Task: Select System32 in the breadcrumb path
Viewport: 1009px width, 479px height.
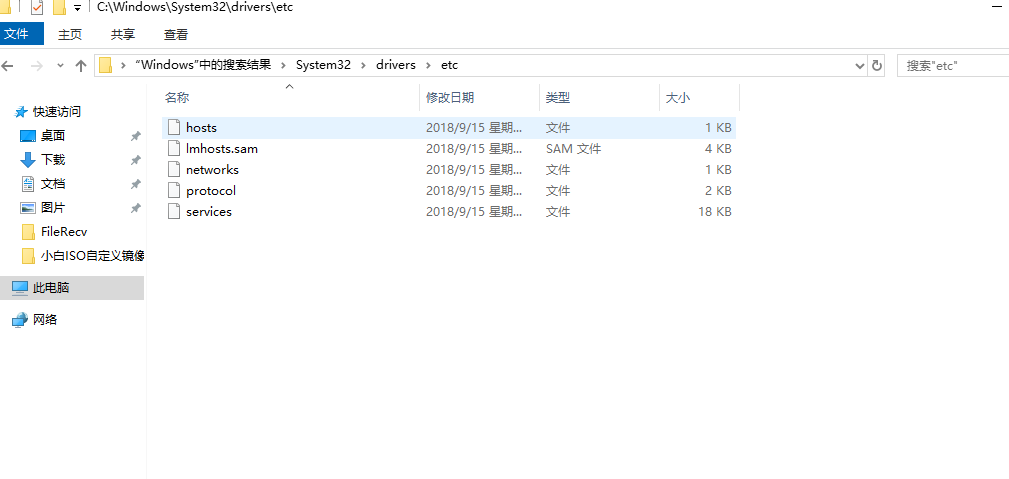Action: coord(323,65)
